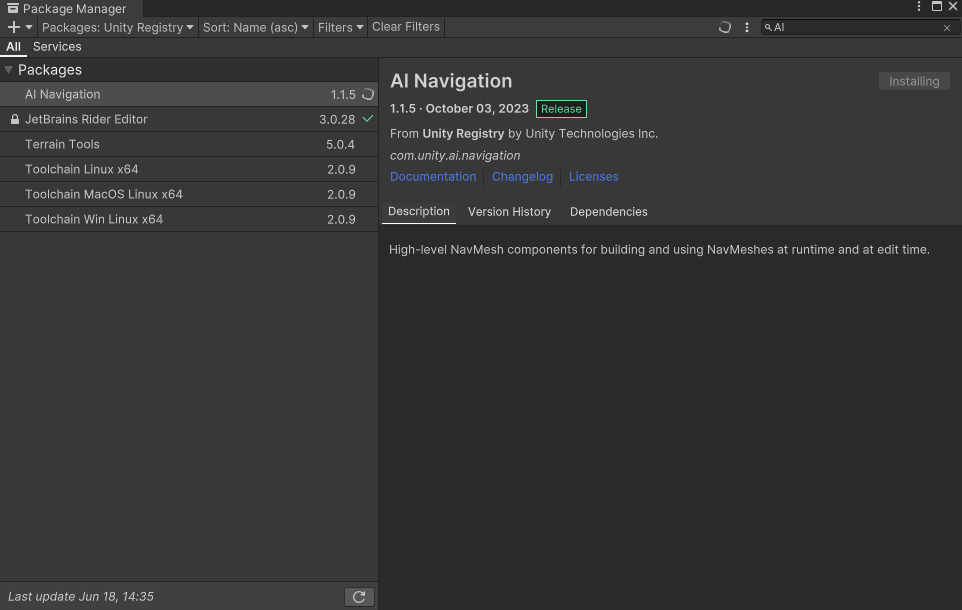The height and width of the screenshot is (610, 962).
Task: Maximize the Package Manager window
Action: point(936,7)
